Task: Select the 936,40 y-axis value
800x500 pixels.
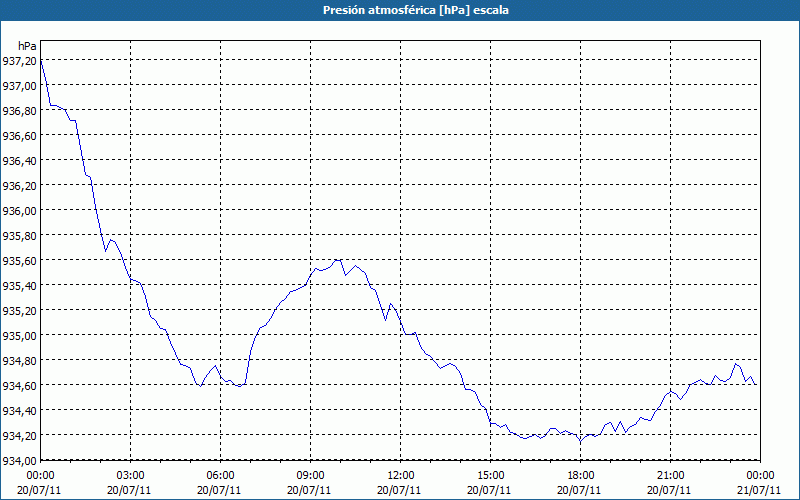Action: click(x=19, y=161)
